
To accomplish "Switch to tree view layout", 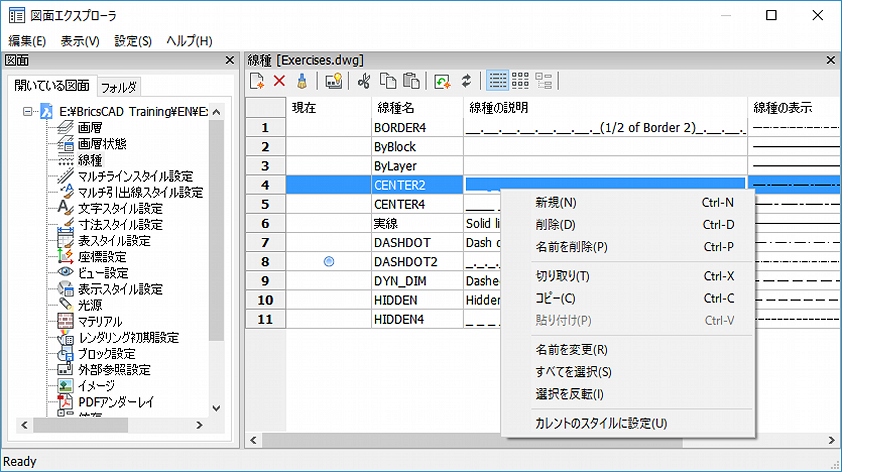I will (x=544, y=81).
